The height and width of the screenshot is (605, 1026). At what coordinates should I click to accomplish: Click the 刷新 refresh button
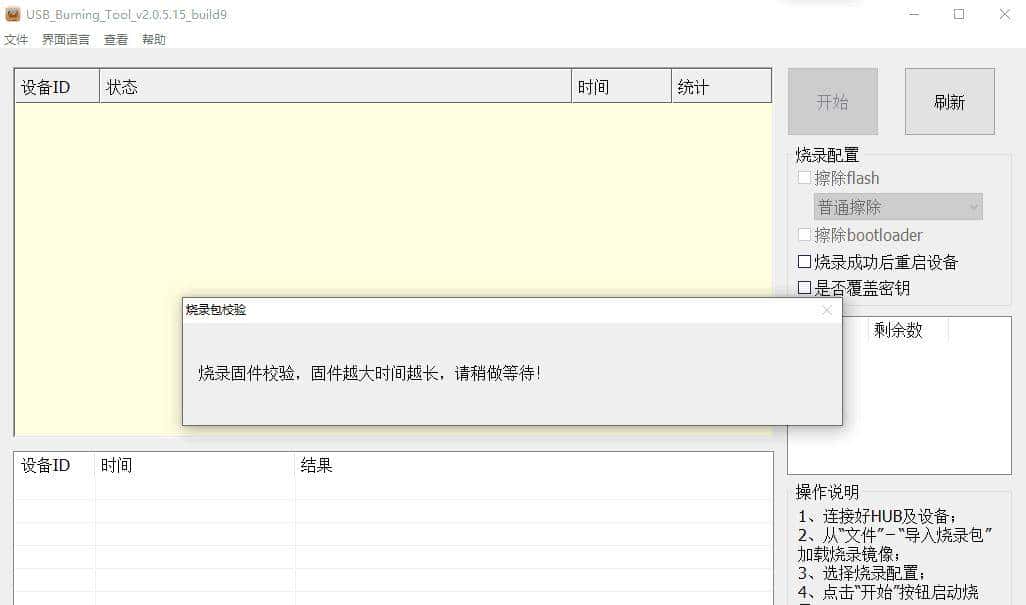coord(948,101)
